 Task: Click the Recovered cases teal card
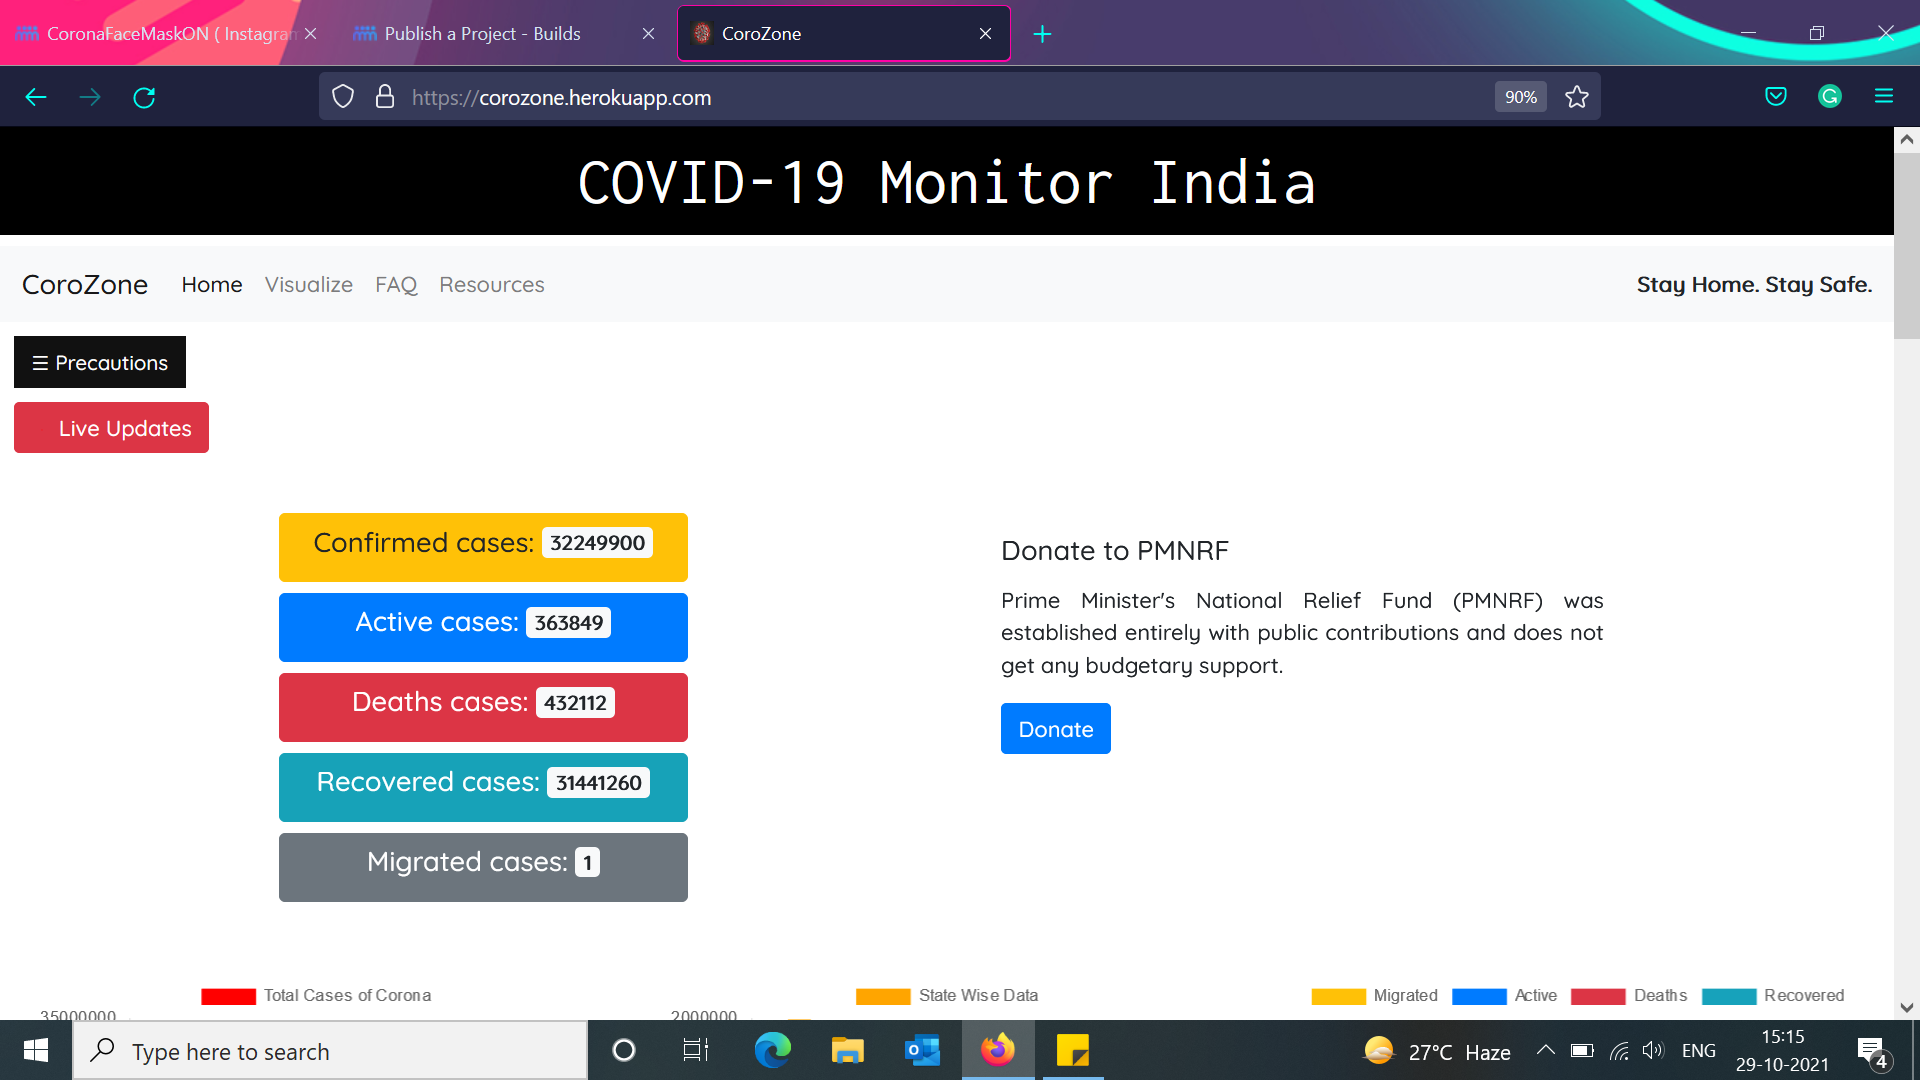(483, 787)
